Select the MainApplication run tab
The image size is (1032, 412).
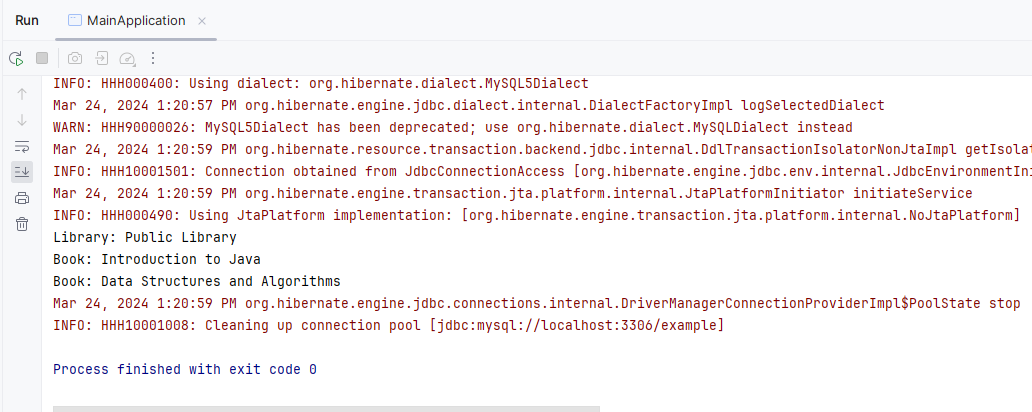129,20
